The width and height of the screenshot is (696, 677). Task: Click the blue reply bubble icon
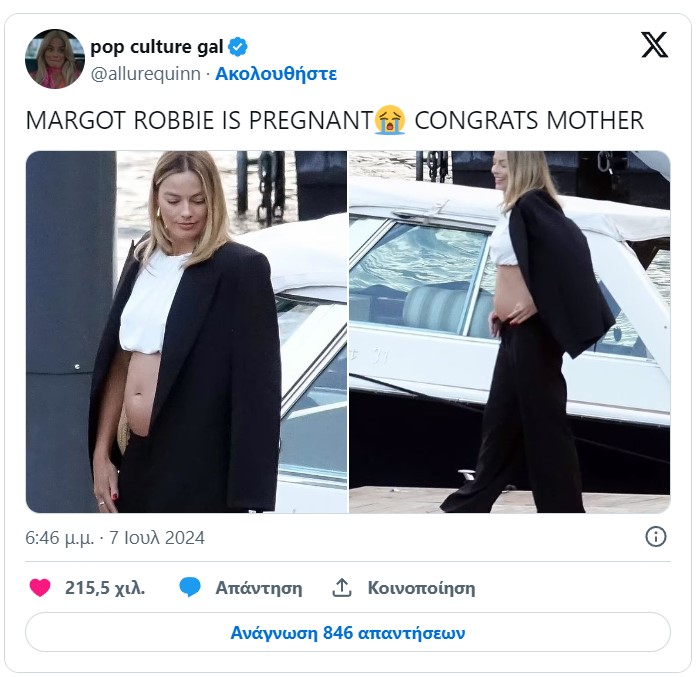[x=190, y=588]
